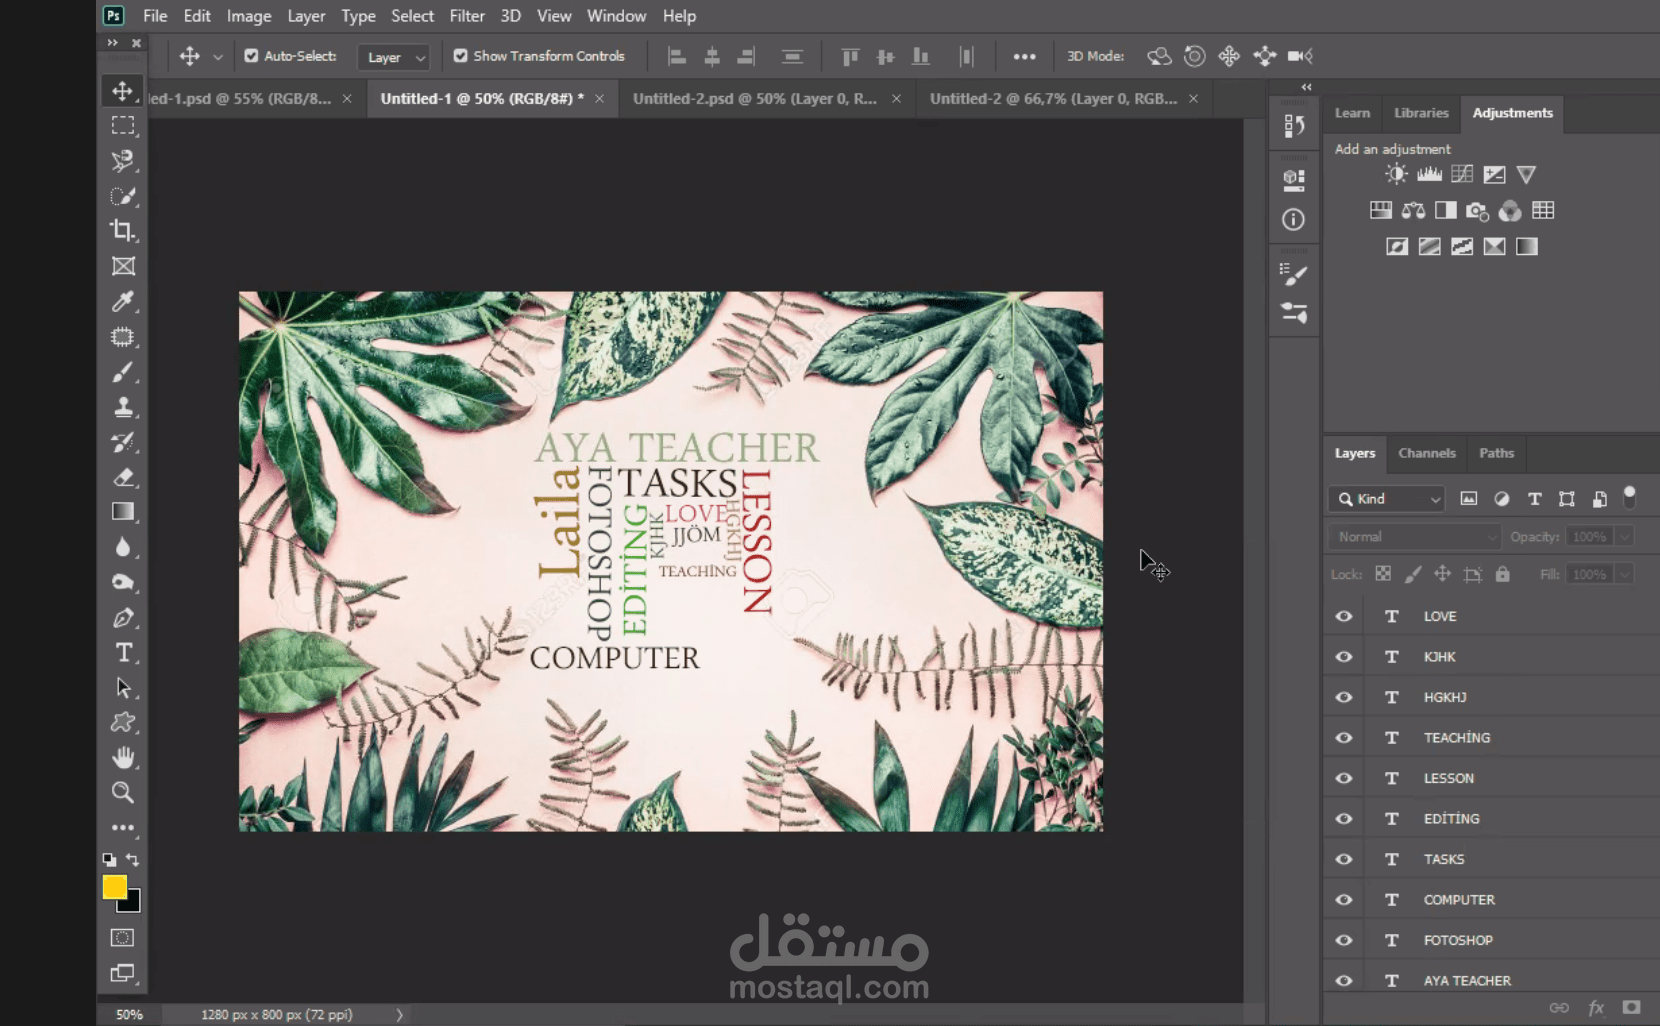Uncheck Show Transform Controls
The width and height of the screenshot is (1660, 1026).
[x=460, y=56]
